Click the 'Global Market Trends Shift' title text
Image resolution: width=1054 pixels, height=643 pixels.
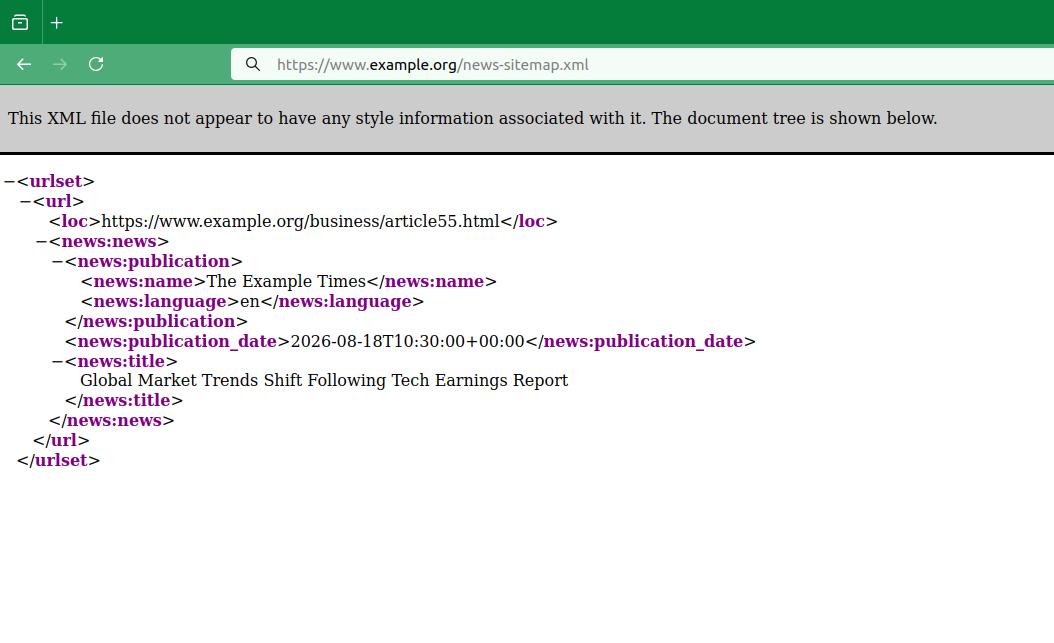pos(324,380)
